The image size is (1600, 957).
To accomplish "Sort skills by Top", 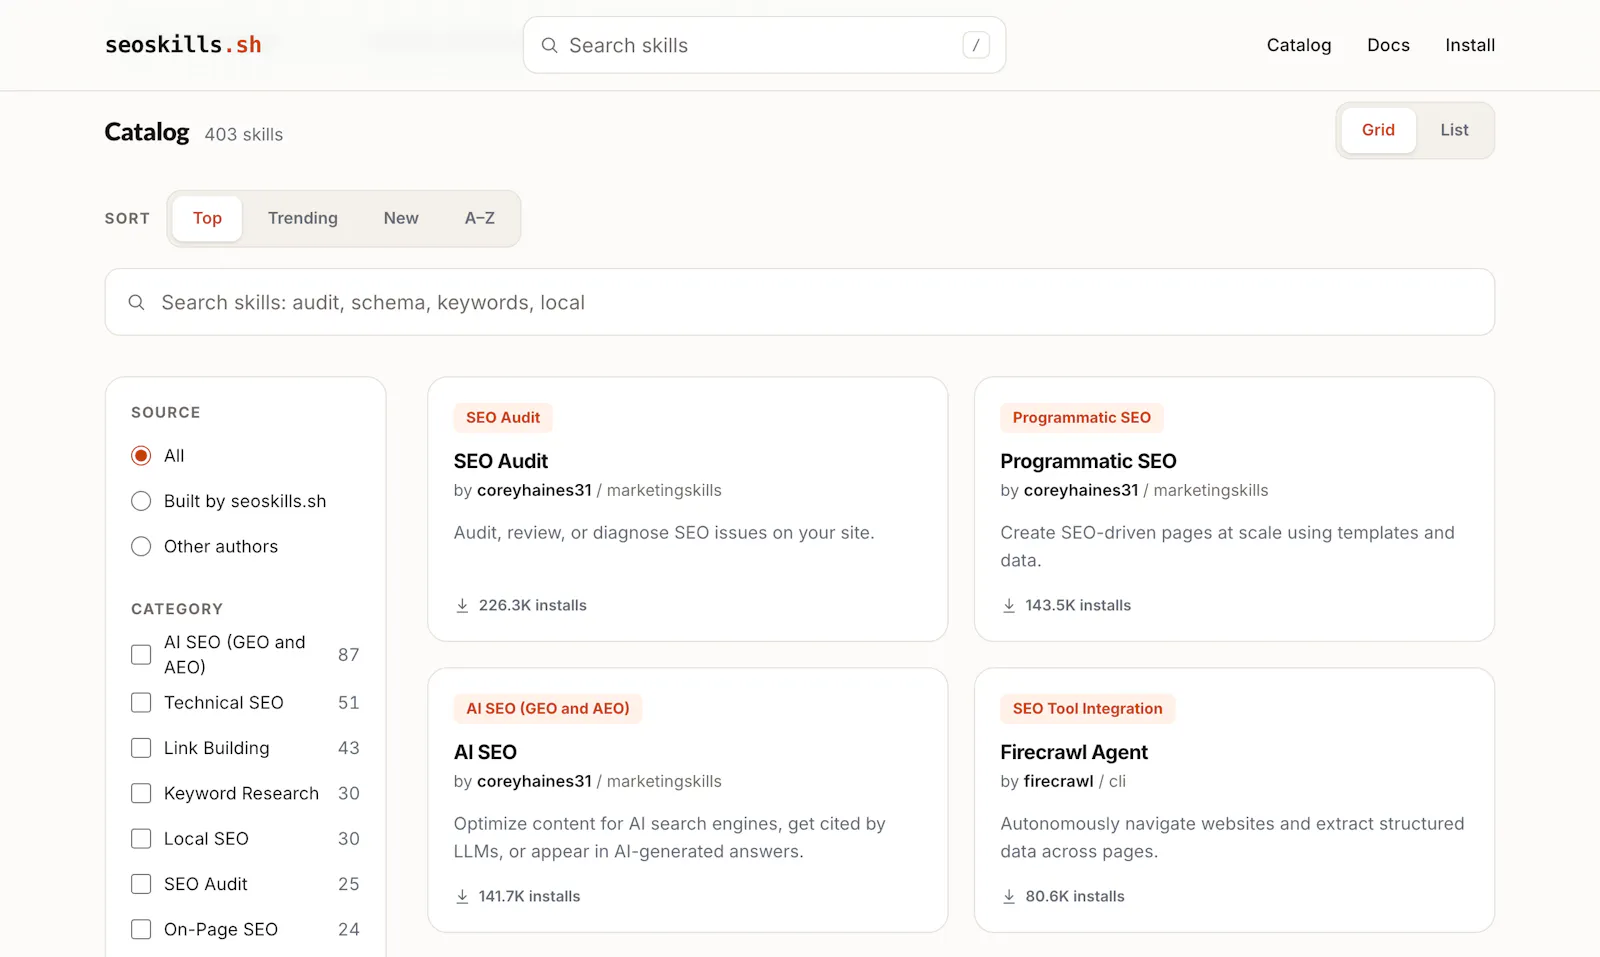I will pos(207,218).
